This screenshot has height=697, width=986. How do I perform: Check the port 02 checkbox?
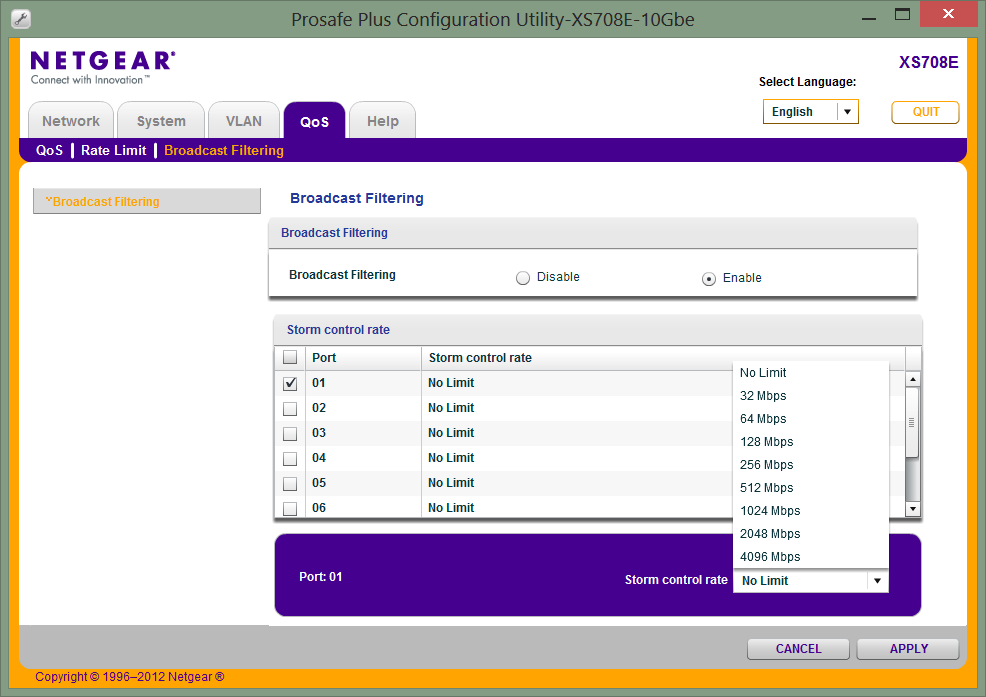coord(290,409)
